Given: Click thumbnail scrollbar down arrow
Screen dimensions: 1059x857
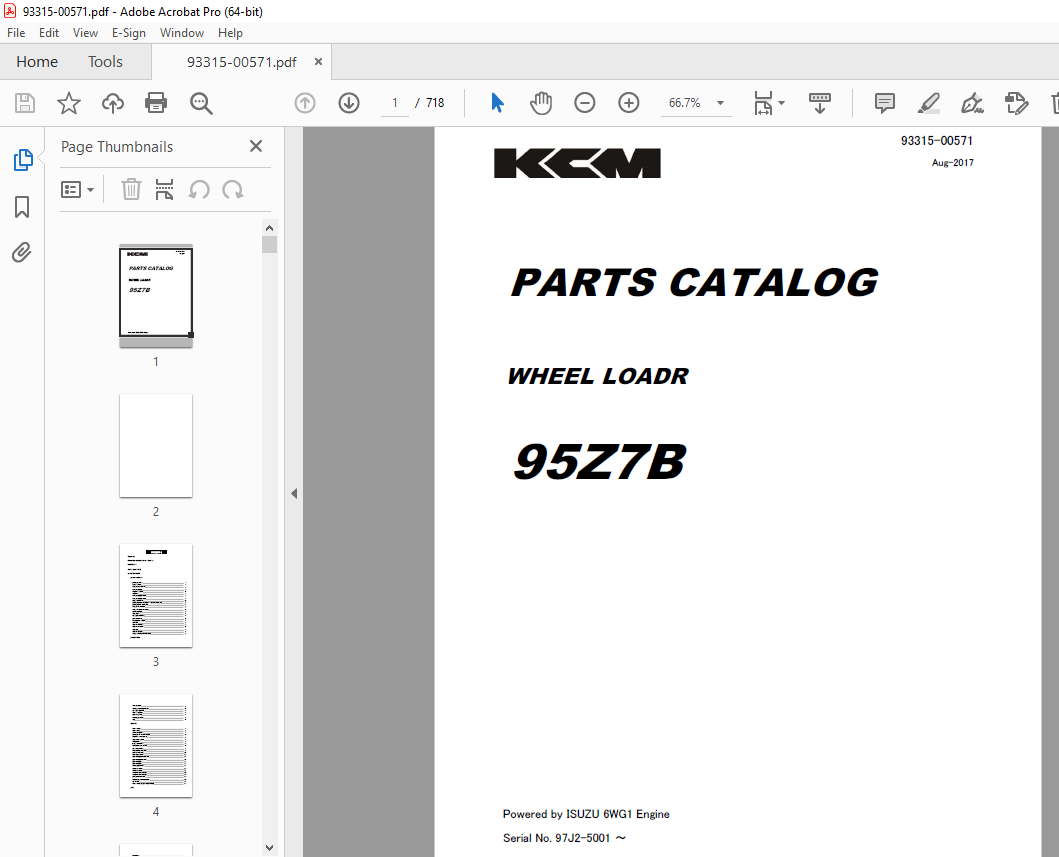Looking at the screenshot, I should (269, 848).
